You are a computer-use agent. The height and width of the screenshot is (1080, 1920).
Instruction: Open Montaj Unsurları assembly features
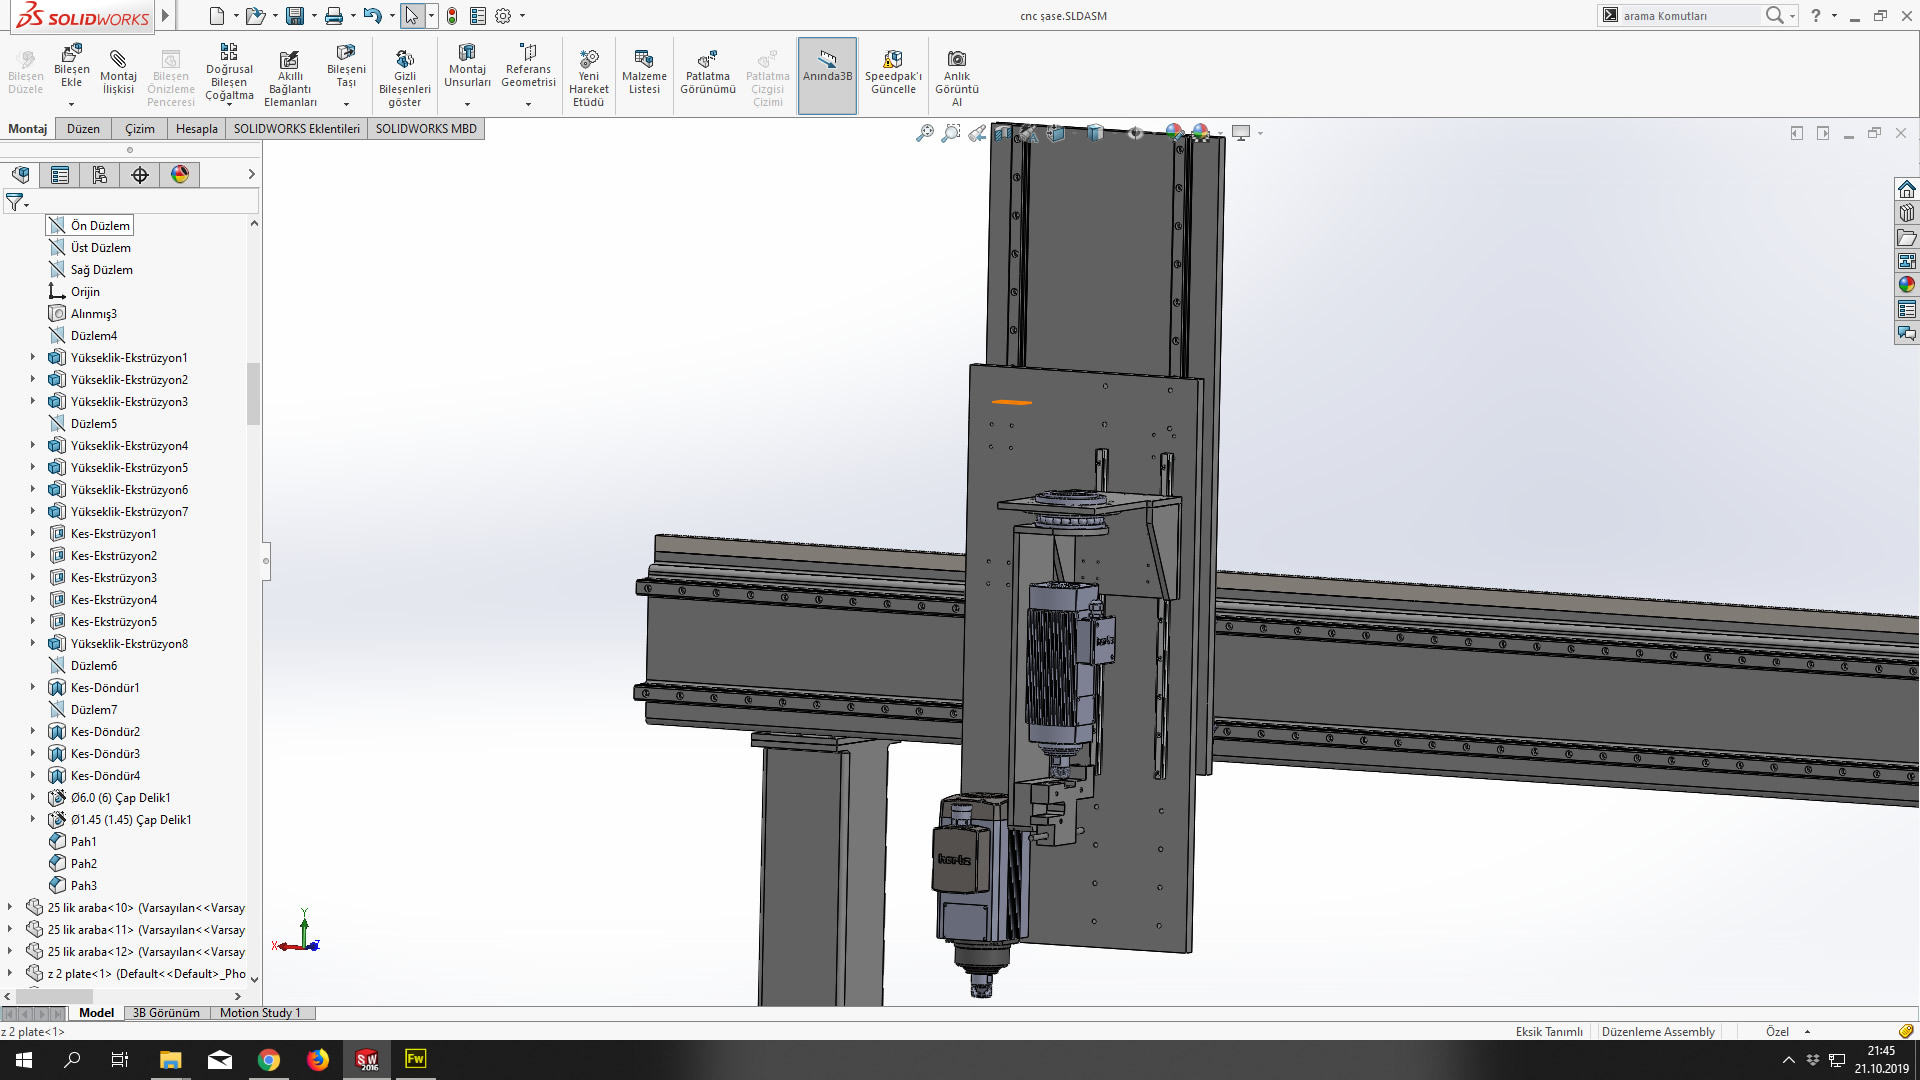[467, 66]
